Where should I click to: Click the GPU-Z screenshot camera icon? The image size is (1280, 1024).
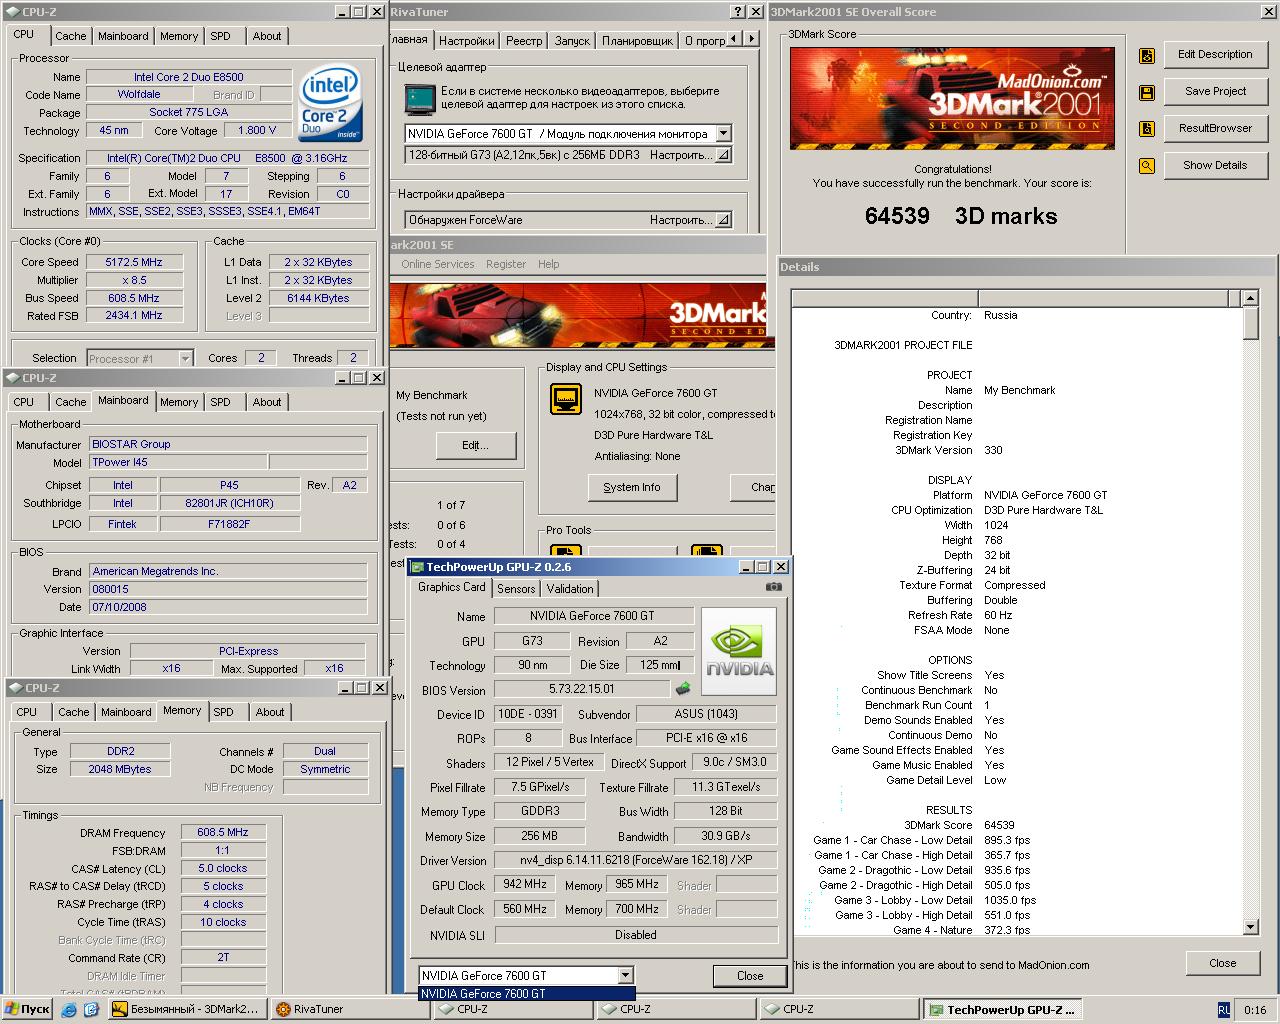[773, 587]
